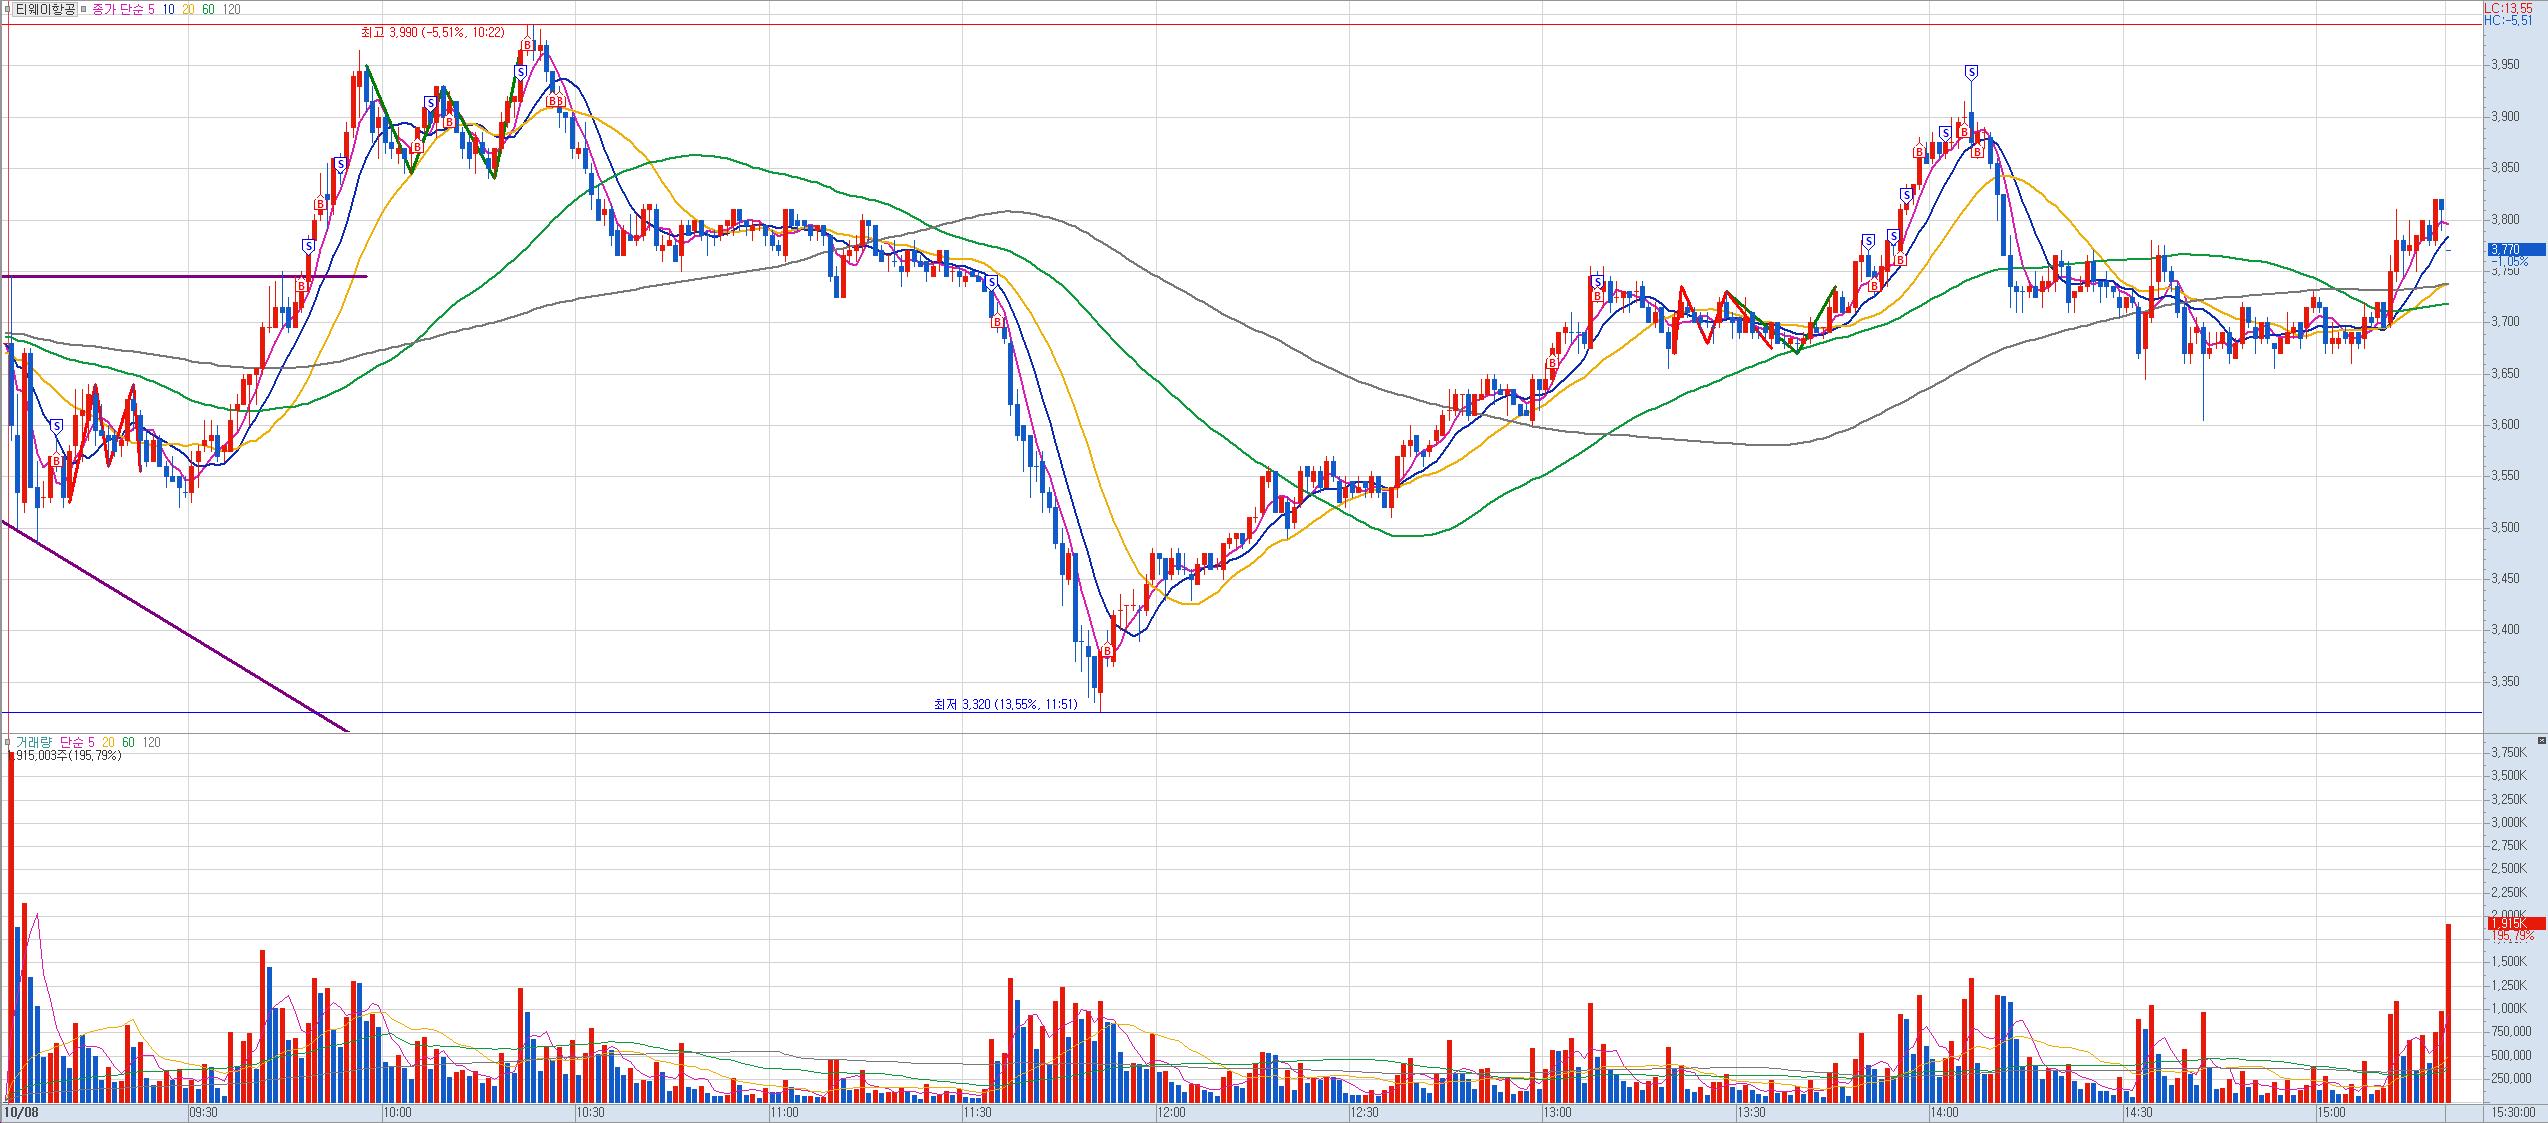
Task: Click the 티웨이항공 stock name button
Action: (x=45, y=9)
